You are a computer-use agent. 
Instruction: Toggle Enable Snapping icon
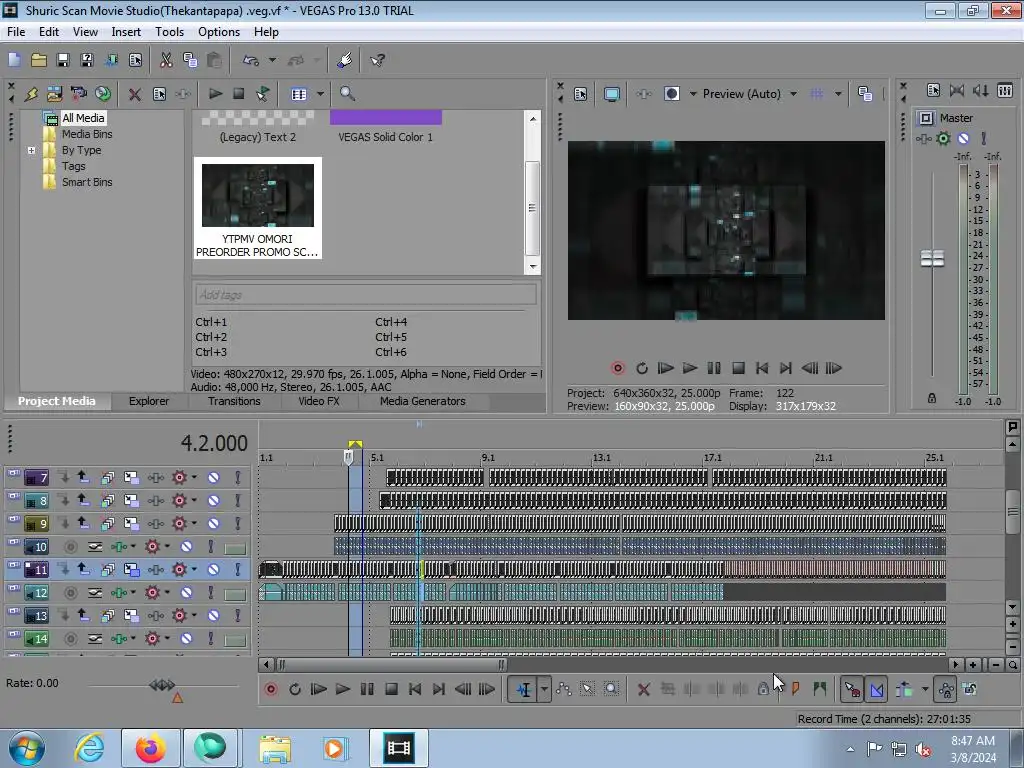point(852,689)
